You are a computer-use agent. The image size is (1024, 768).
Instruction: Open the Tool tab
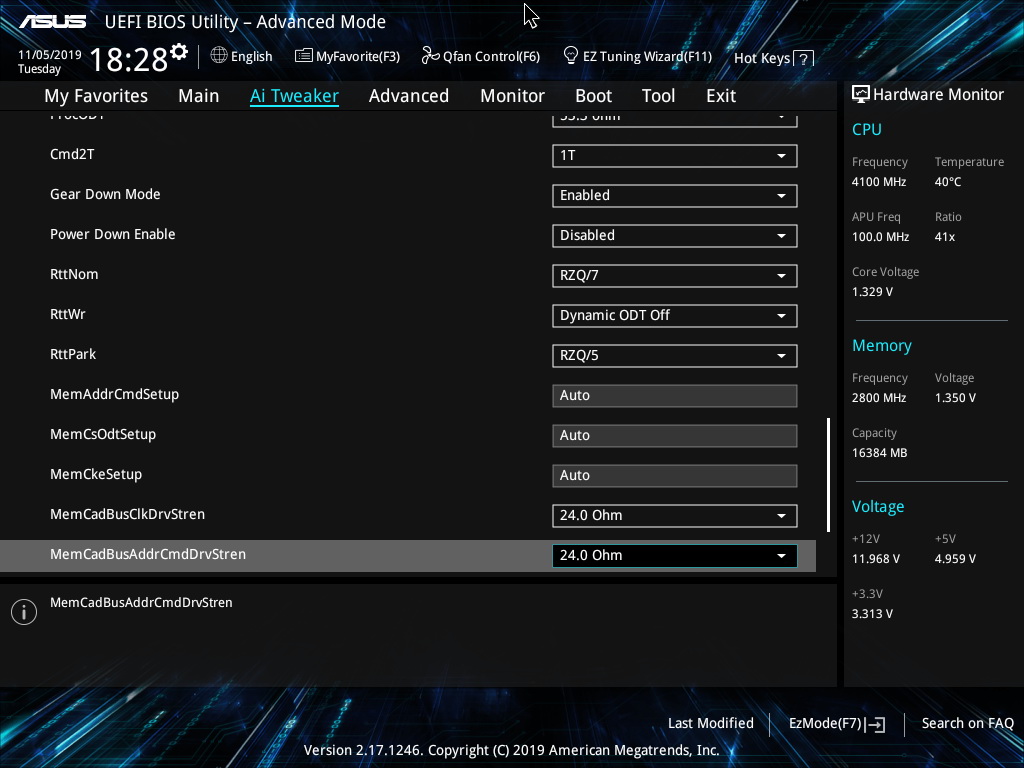click(x=658, y=96)
